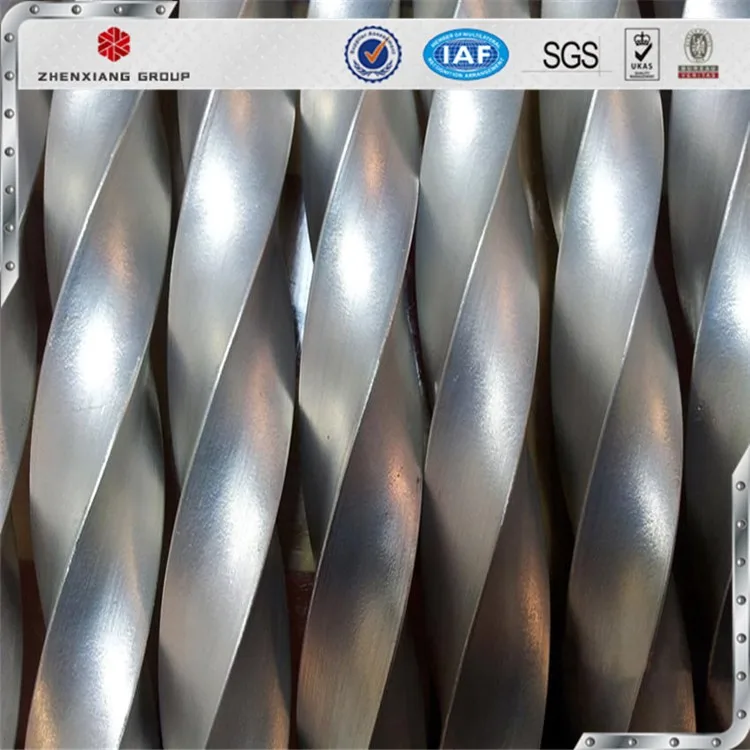
Task: Click the blue checkmark certification seal
Action: click(373, 54)
